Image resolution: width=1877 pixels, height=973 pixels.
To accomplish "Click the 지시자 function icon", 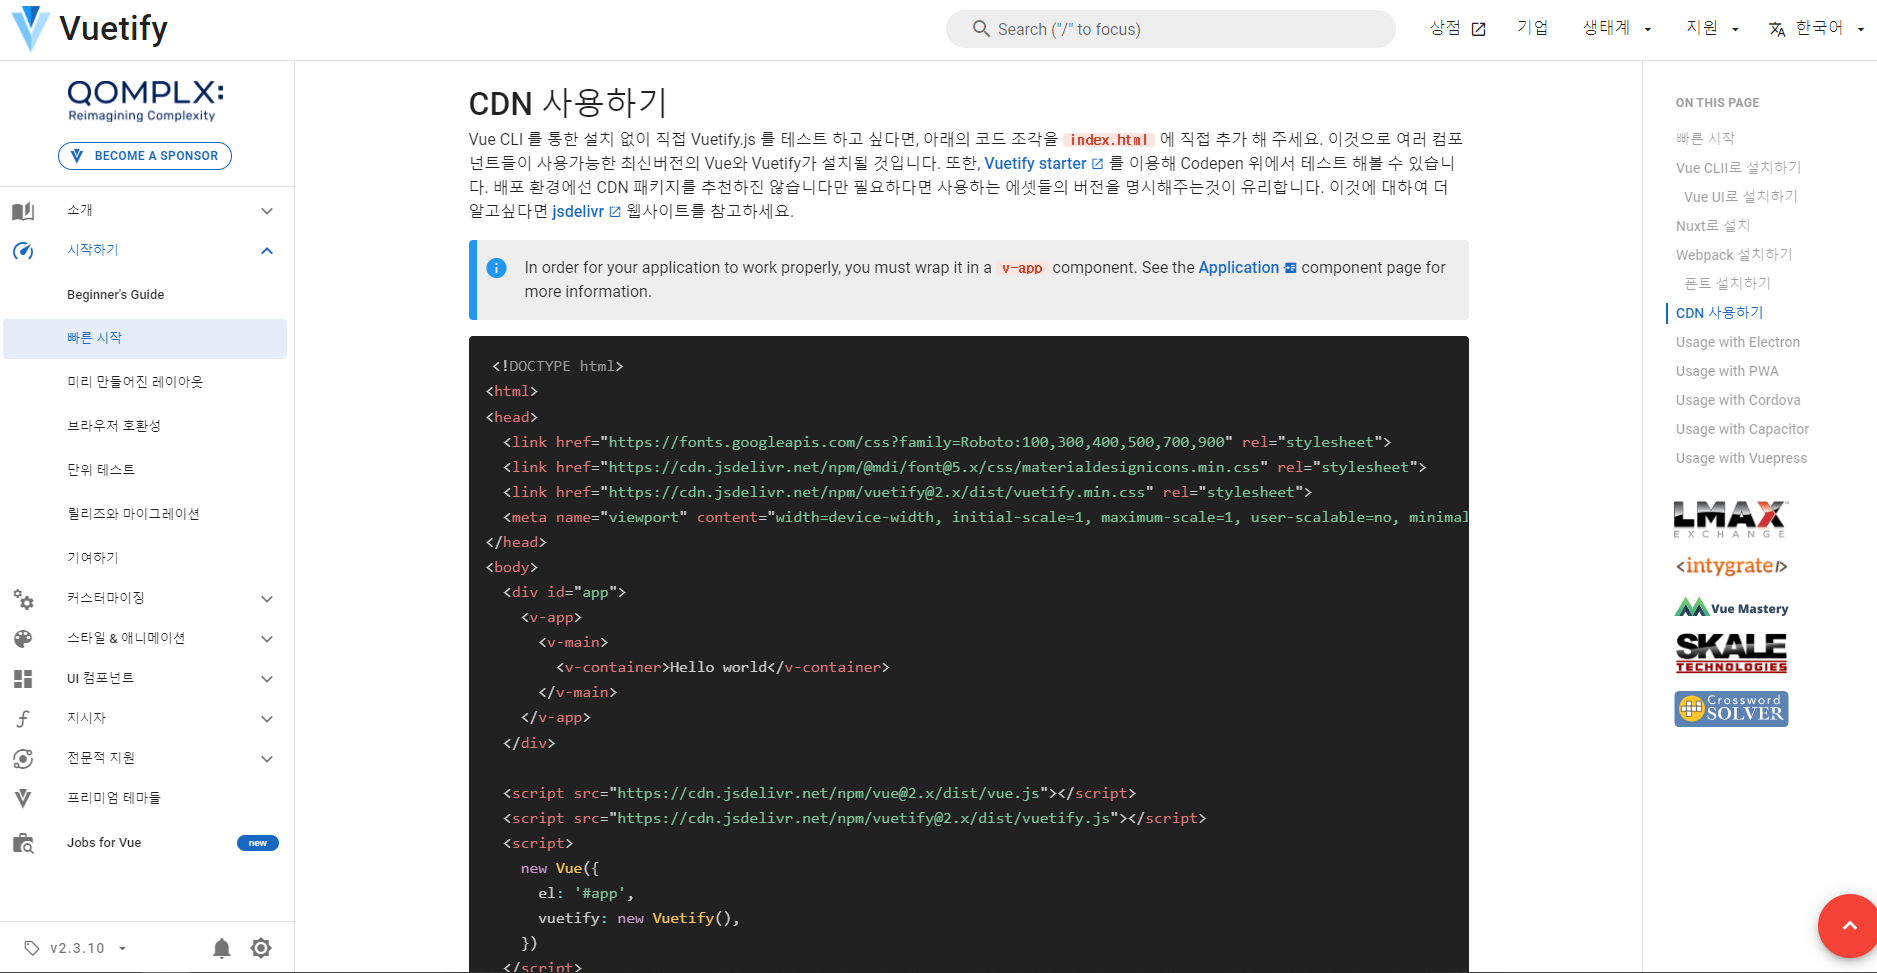I will click(x=23, y=719).
